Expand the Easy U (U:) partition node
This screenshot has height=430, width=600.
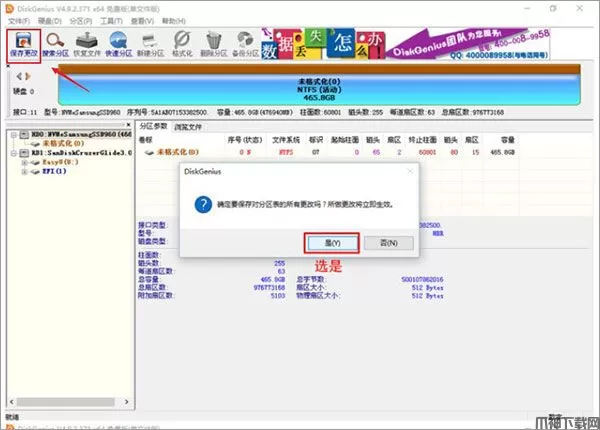point(24,162)
